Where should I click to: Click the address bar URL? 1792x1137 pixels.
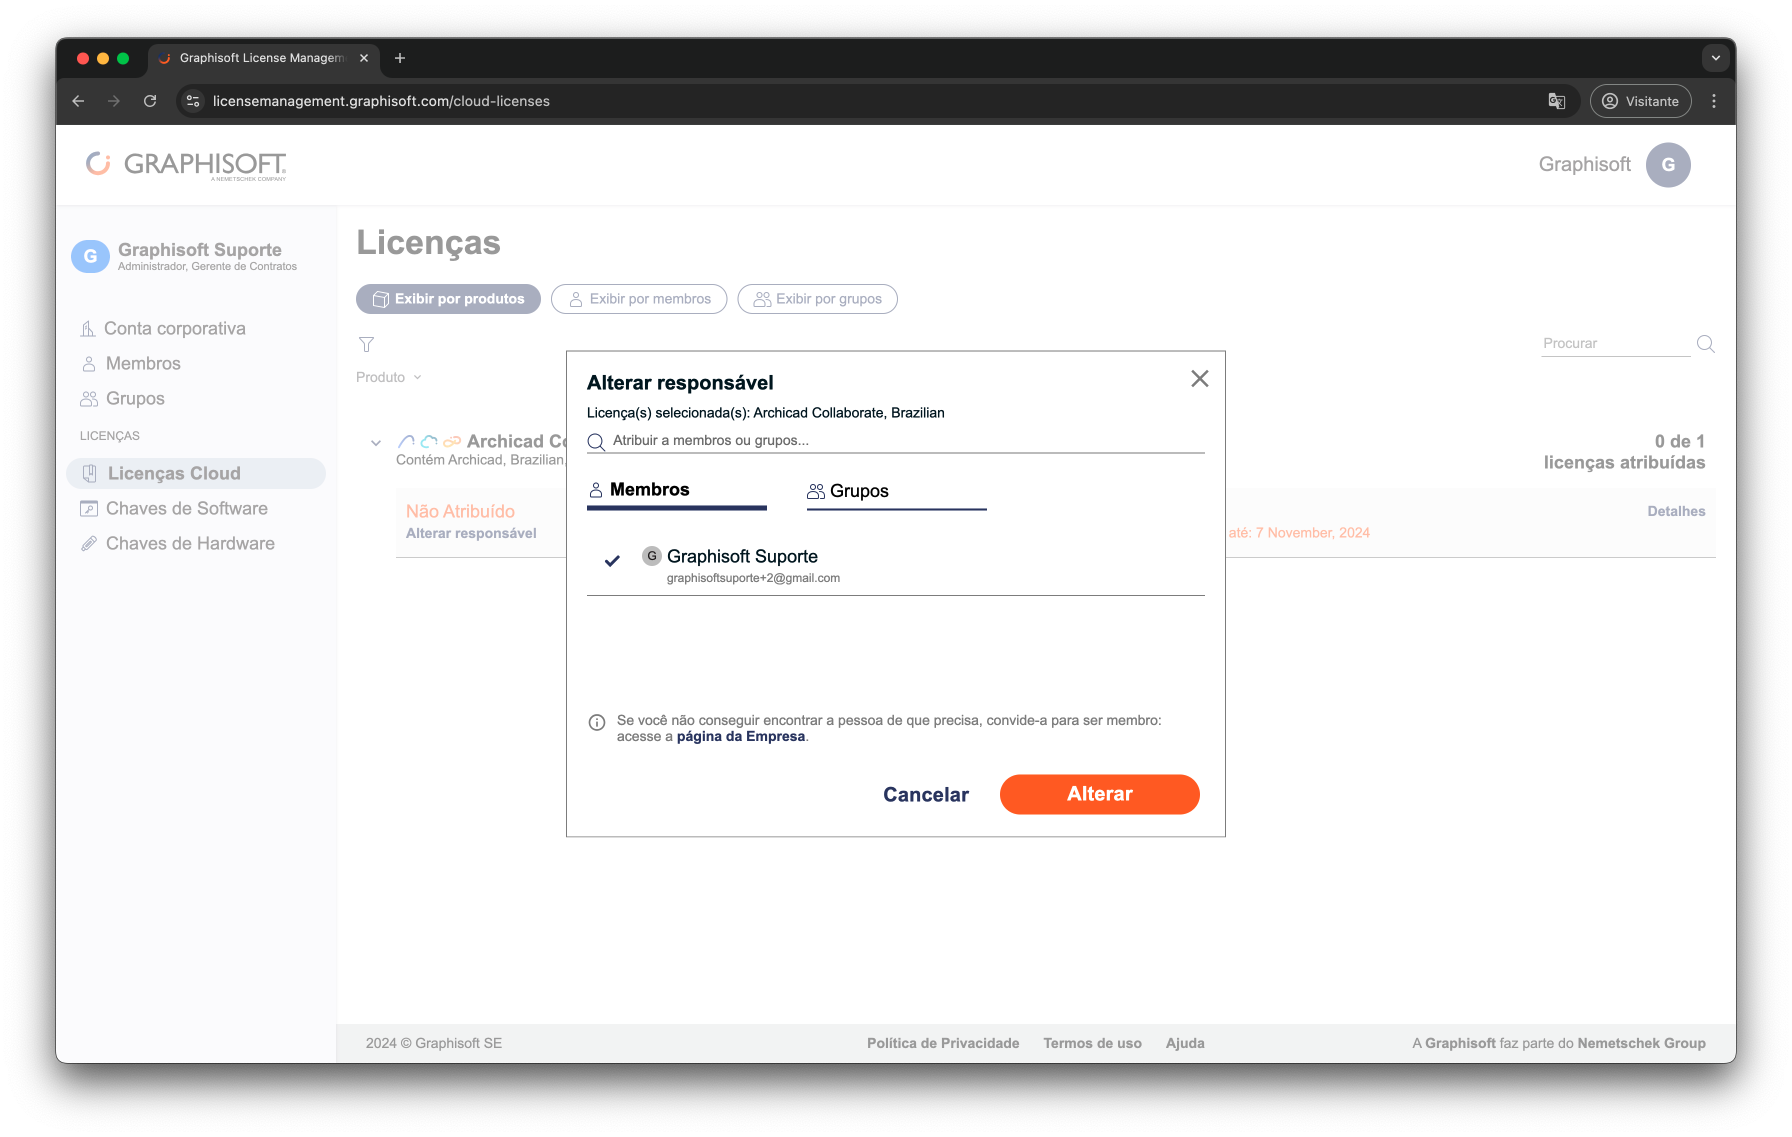point(381,101)
